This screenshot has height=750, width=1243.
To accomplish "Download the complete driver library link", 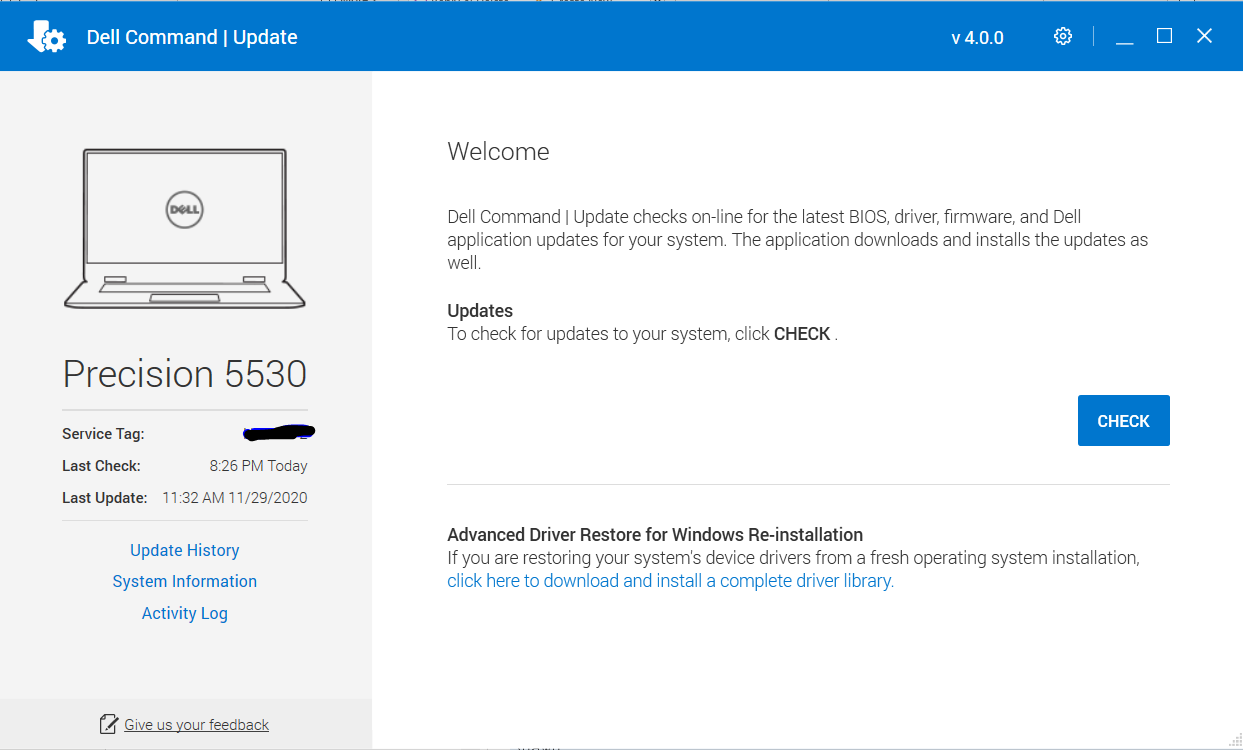I will click(671, 581).
